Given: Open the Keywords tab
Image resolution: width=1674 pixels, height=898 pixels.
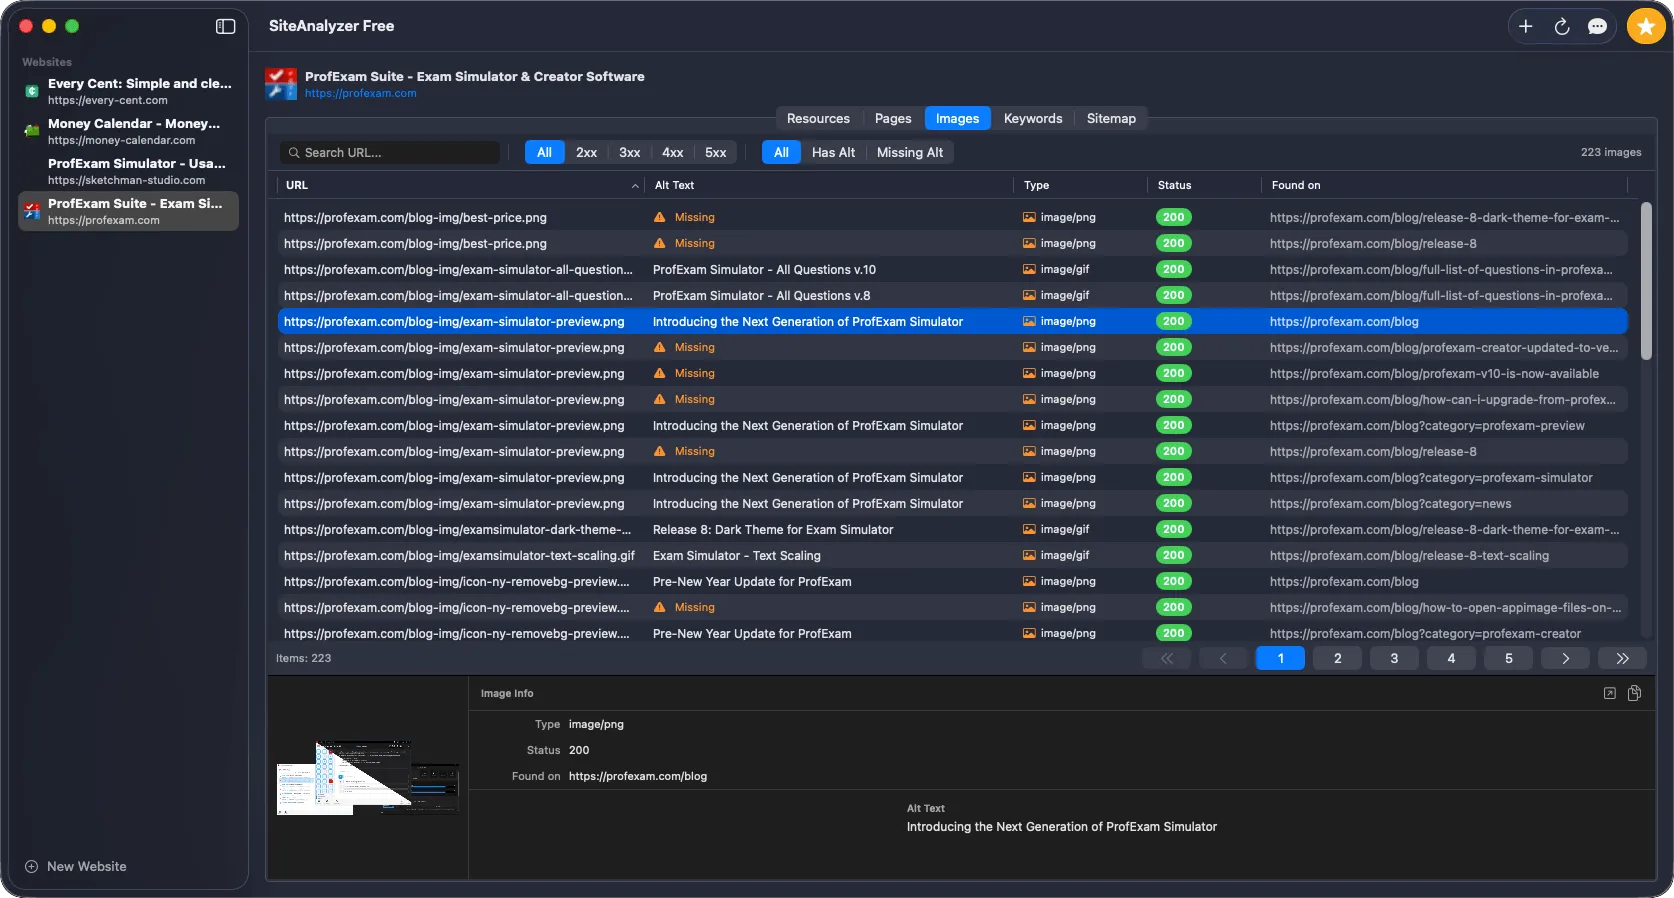Looking at the screenshot, I should click(1033, 118).
